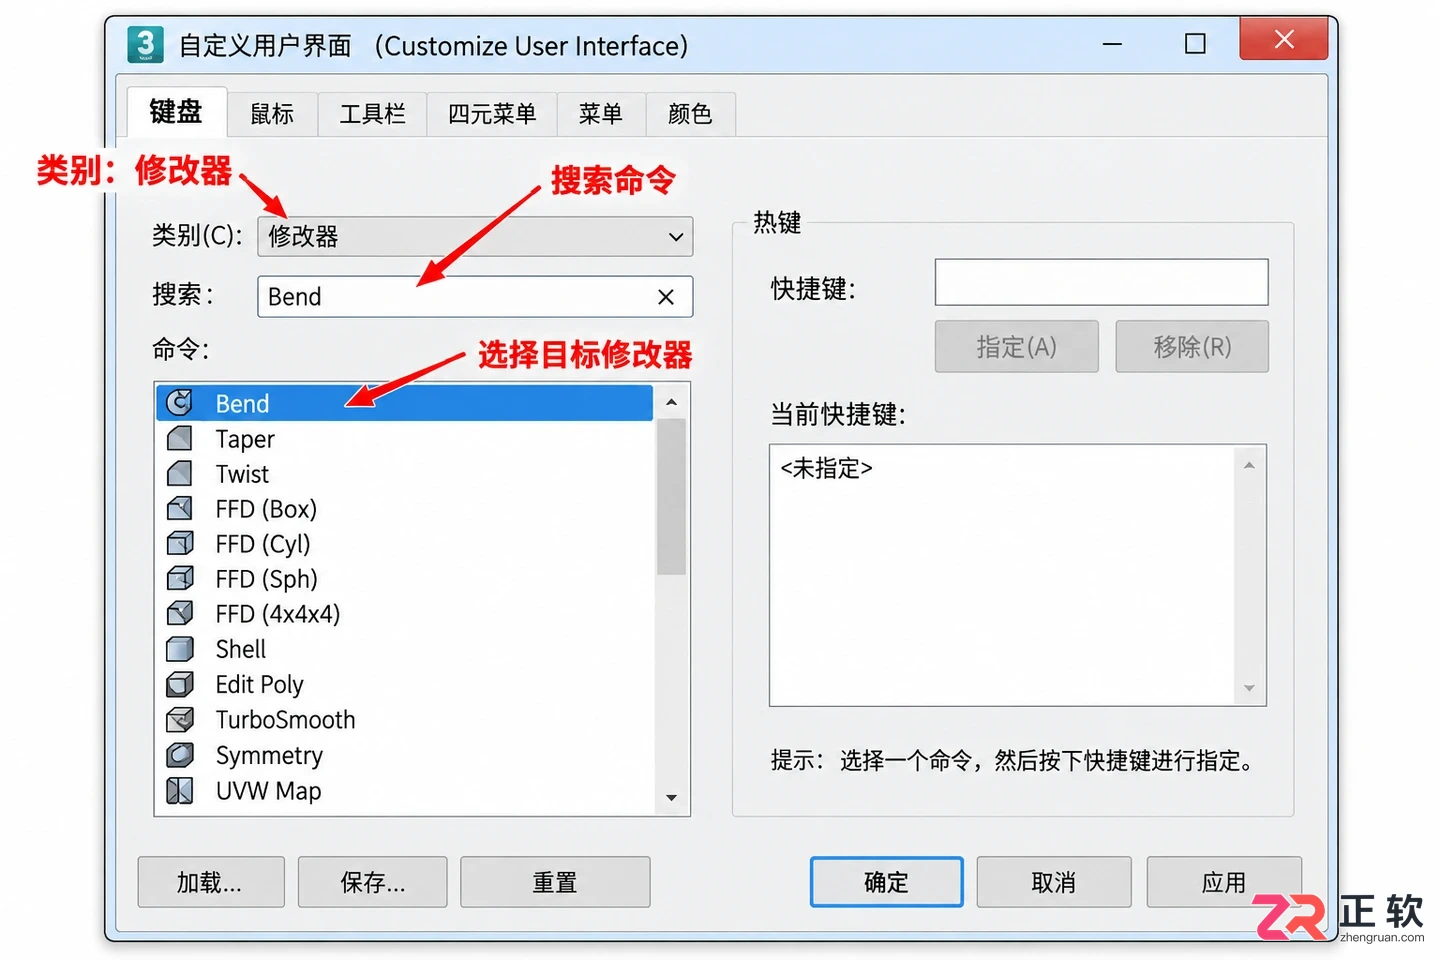This screenshot has height=960, width=1440.
Task: Click the 3ds Max app icon in title bar
Action: point(145,45)
